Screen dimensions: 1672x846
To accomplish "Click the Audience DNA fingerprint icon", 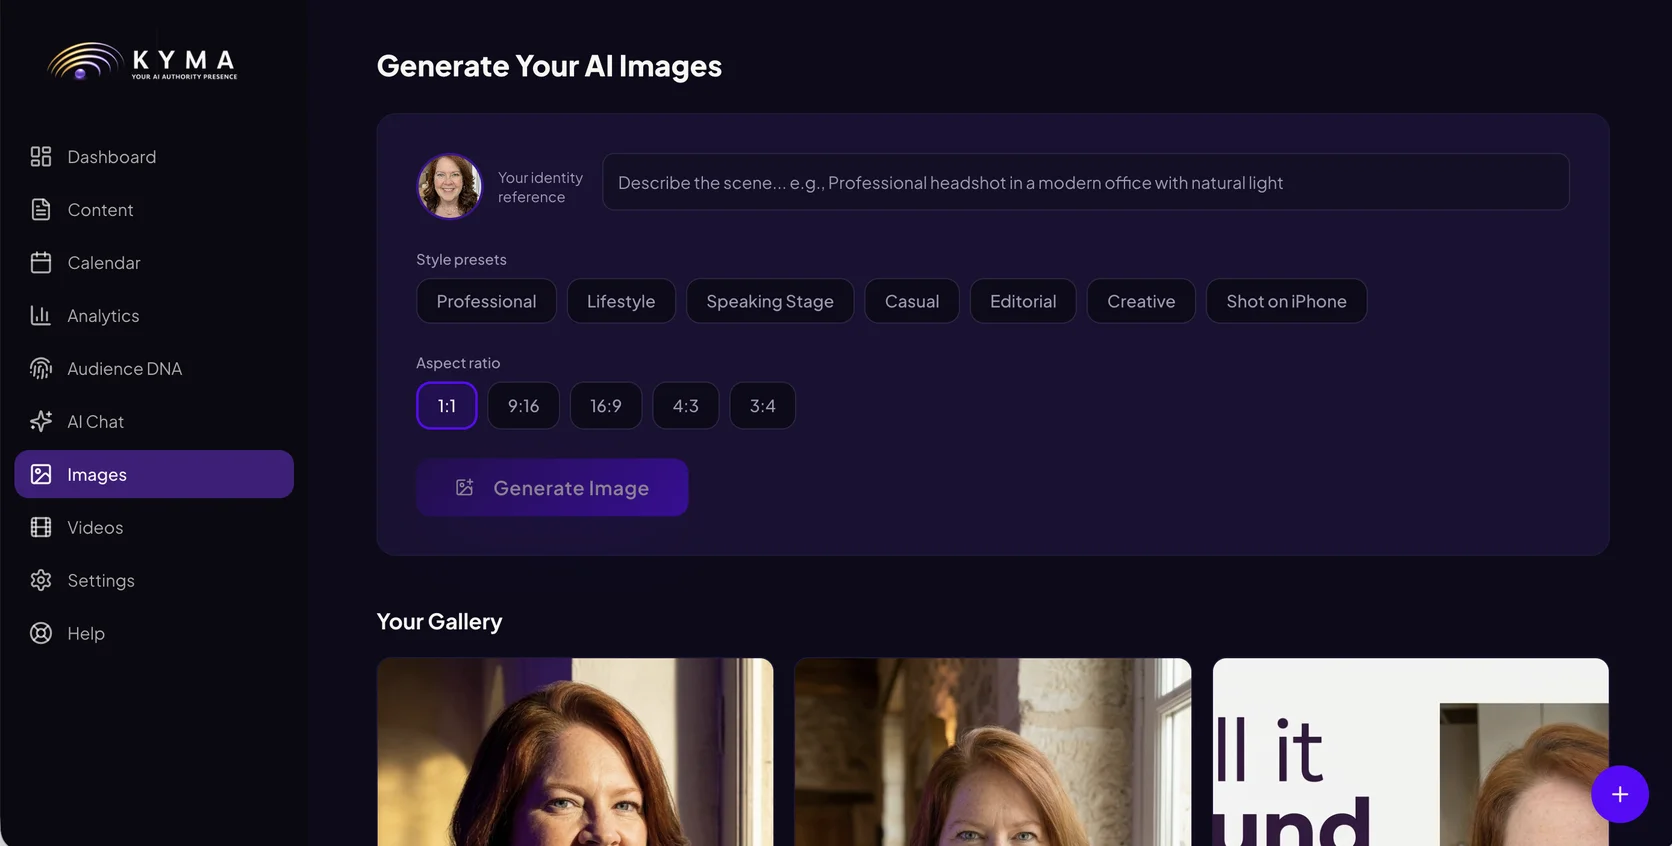I will pyautogui.click(x=41, y=369).
